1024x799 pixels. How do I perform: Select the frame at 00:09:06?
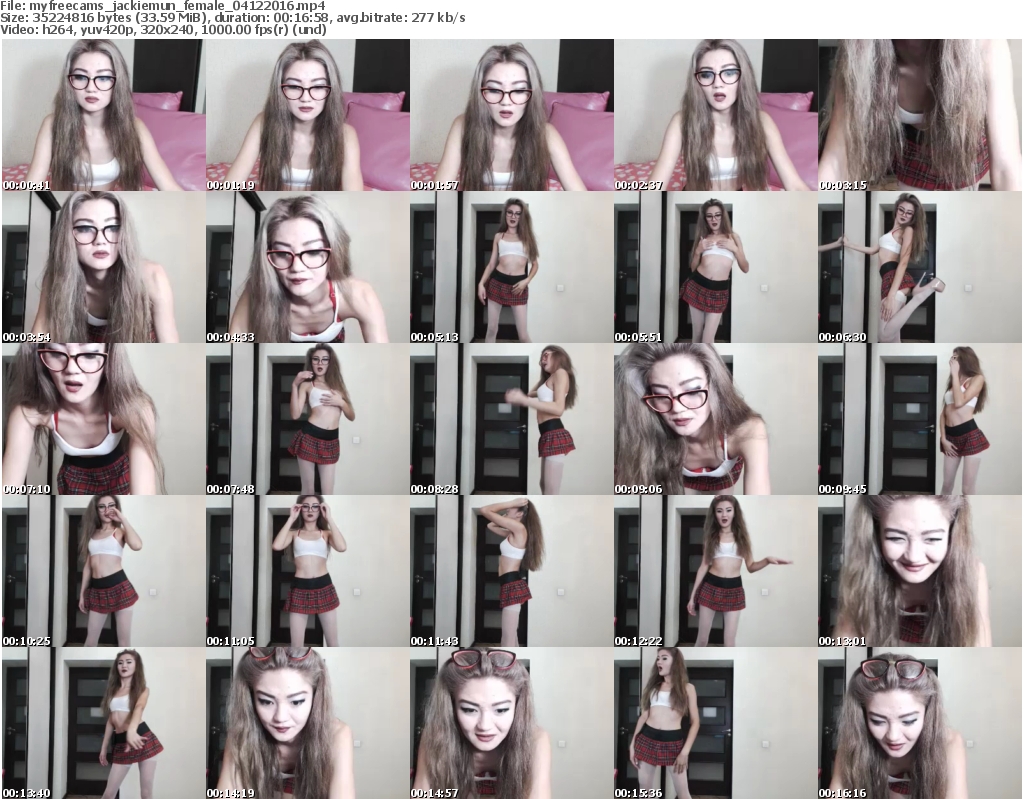pos(715,419)
